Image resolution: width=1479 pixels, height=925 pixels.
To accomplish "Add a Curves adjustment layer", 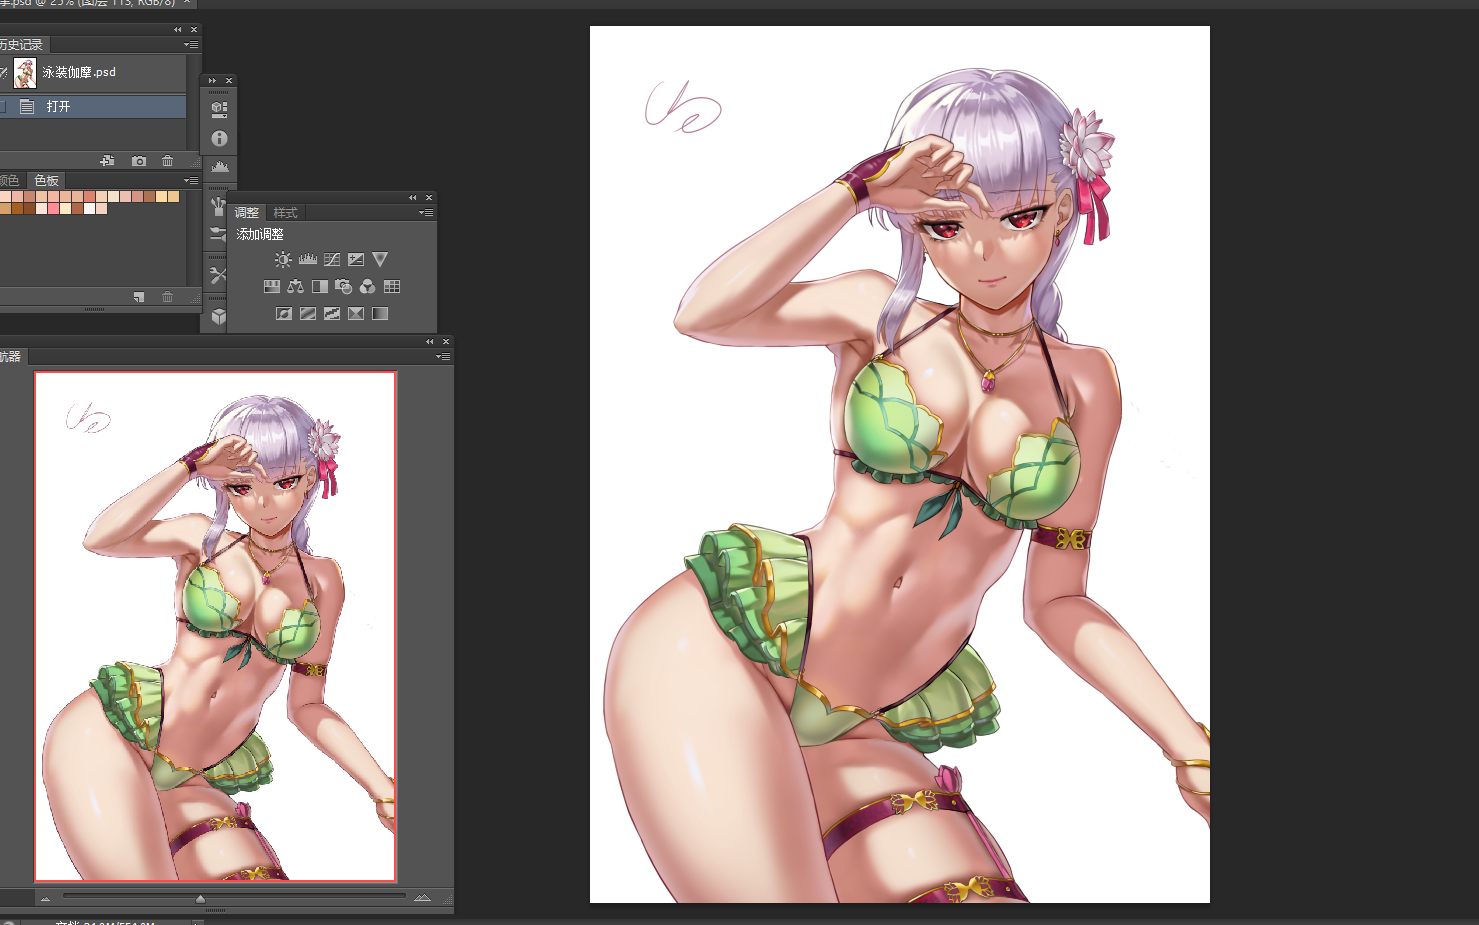I will pyautogui.click(x=332, y=259).
